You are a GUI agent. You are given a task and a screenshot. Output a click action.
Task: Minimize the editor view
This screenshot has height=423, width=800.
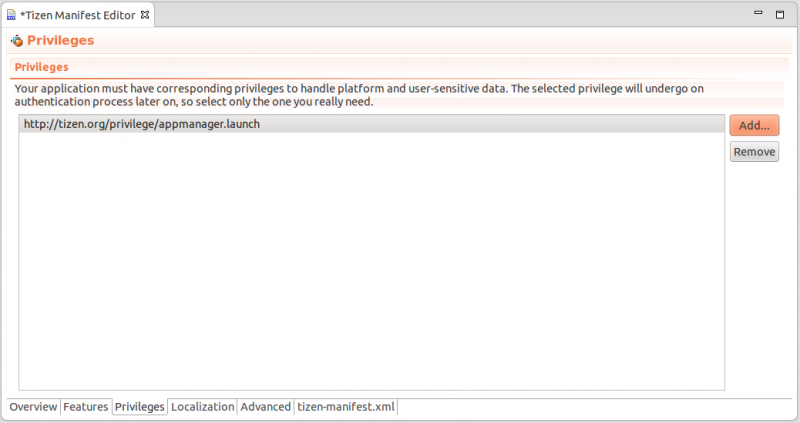tap(757, 15)
